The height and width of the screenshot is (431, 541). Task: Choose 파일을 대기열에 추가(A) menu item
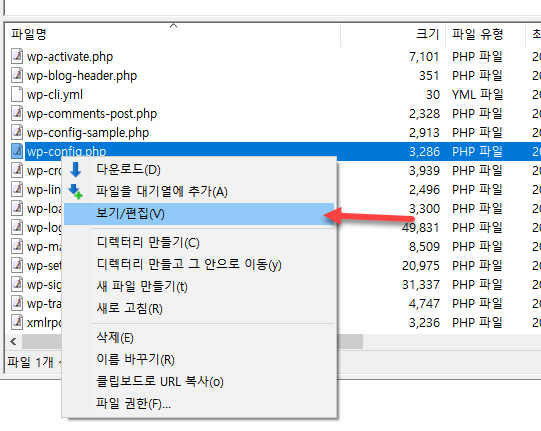point(199,192)
